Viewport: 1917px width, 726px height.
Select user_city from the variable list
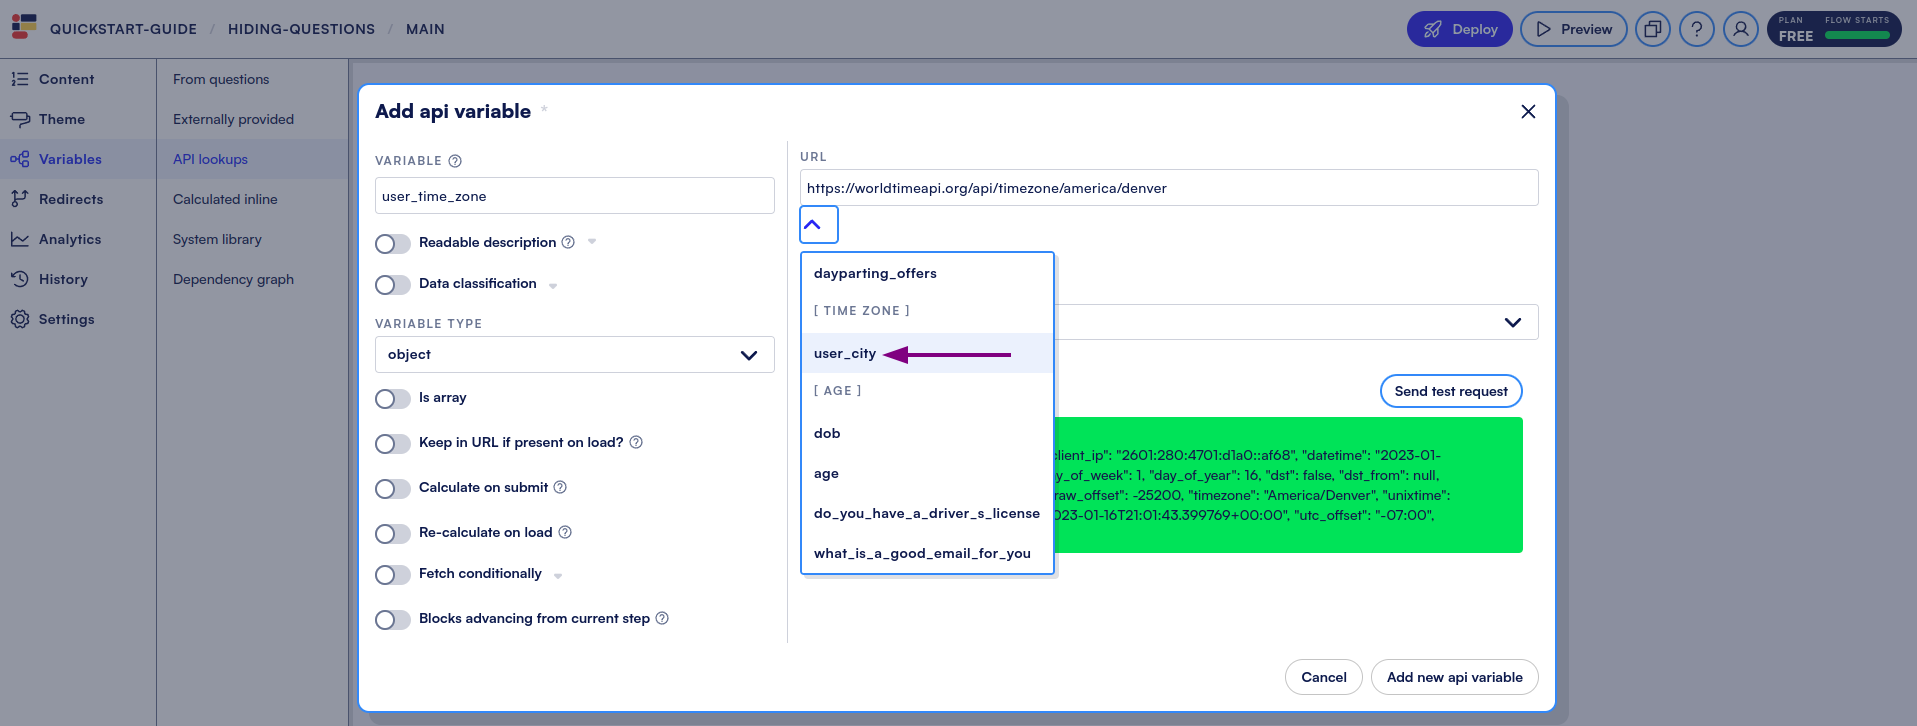[x=845, y=353]
